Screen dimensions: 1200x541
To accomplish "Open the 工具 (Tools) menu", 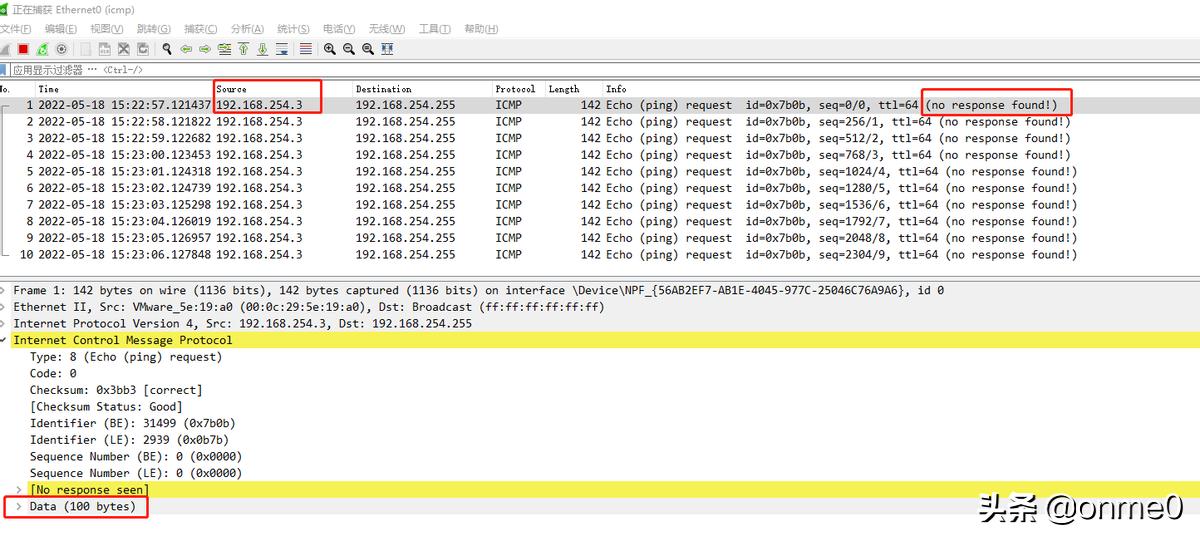I will click(x=435, y=29).
